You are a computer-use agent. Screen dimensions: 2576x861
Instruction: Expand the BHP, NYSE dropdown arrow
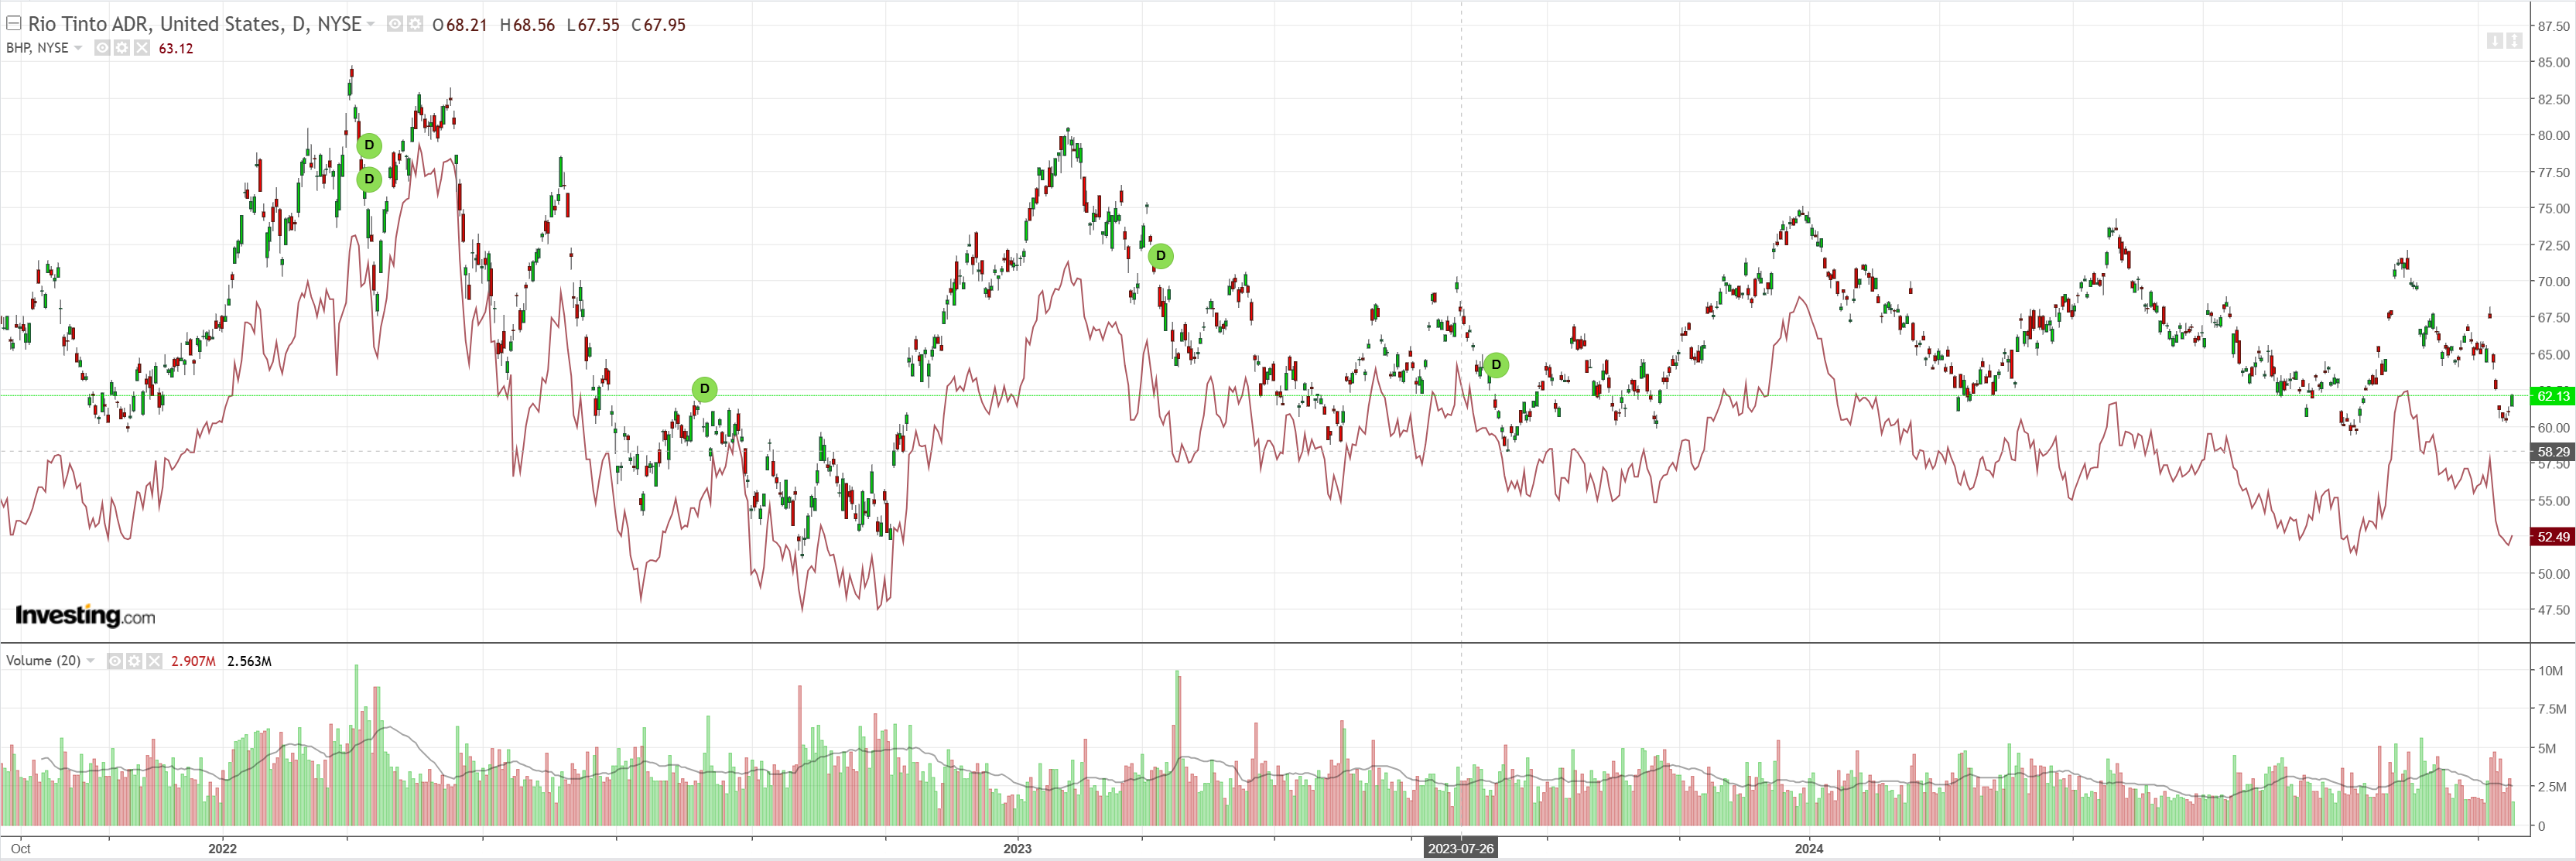[78, 48]
